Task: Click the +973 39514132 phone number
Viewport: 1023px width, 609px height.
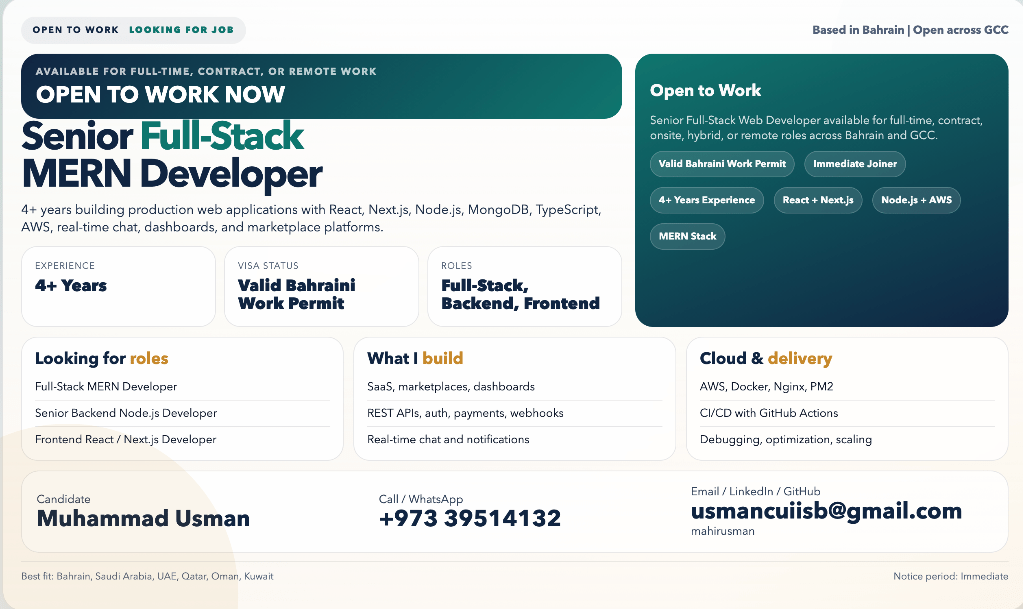Action: coord(470,518)
